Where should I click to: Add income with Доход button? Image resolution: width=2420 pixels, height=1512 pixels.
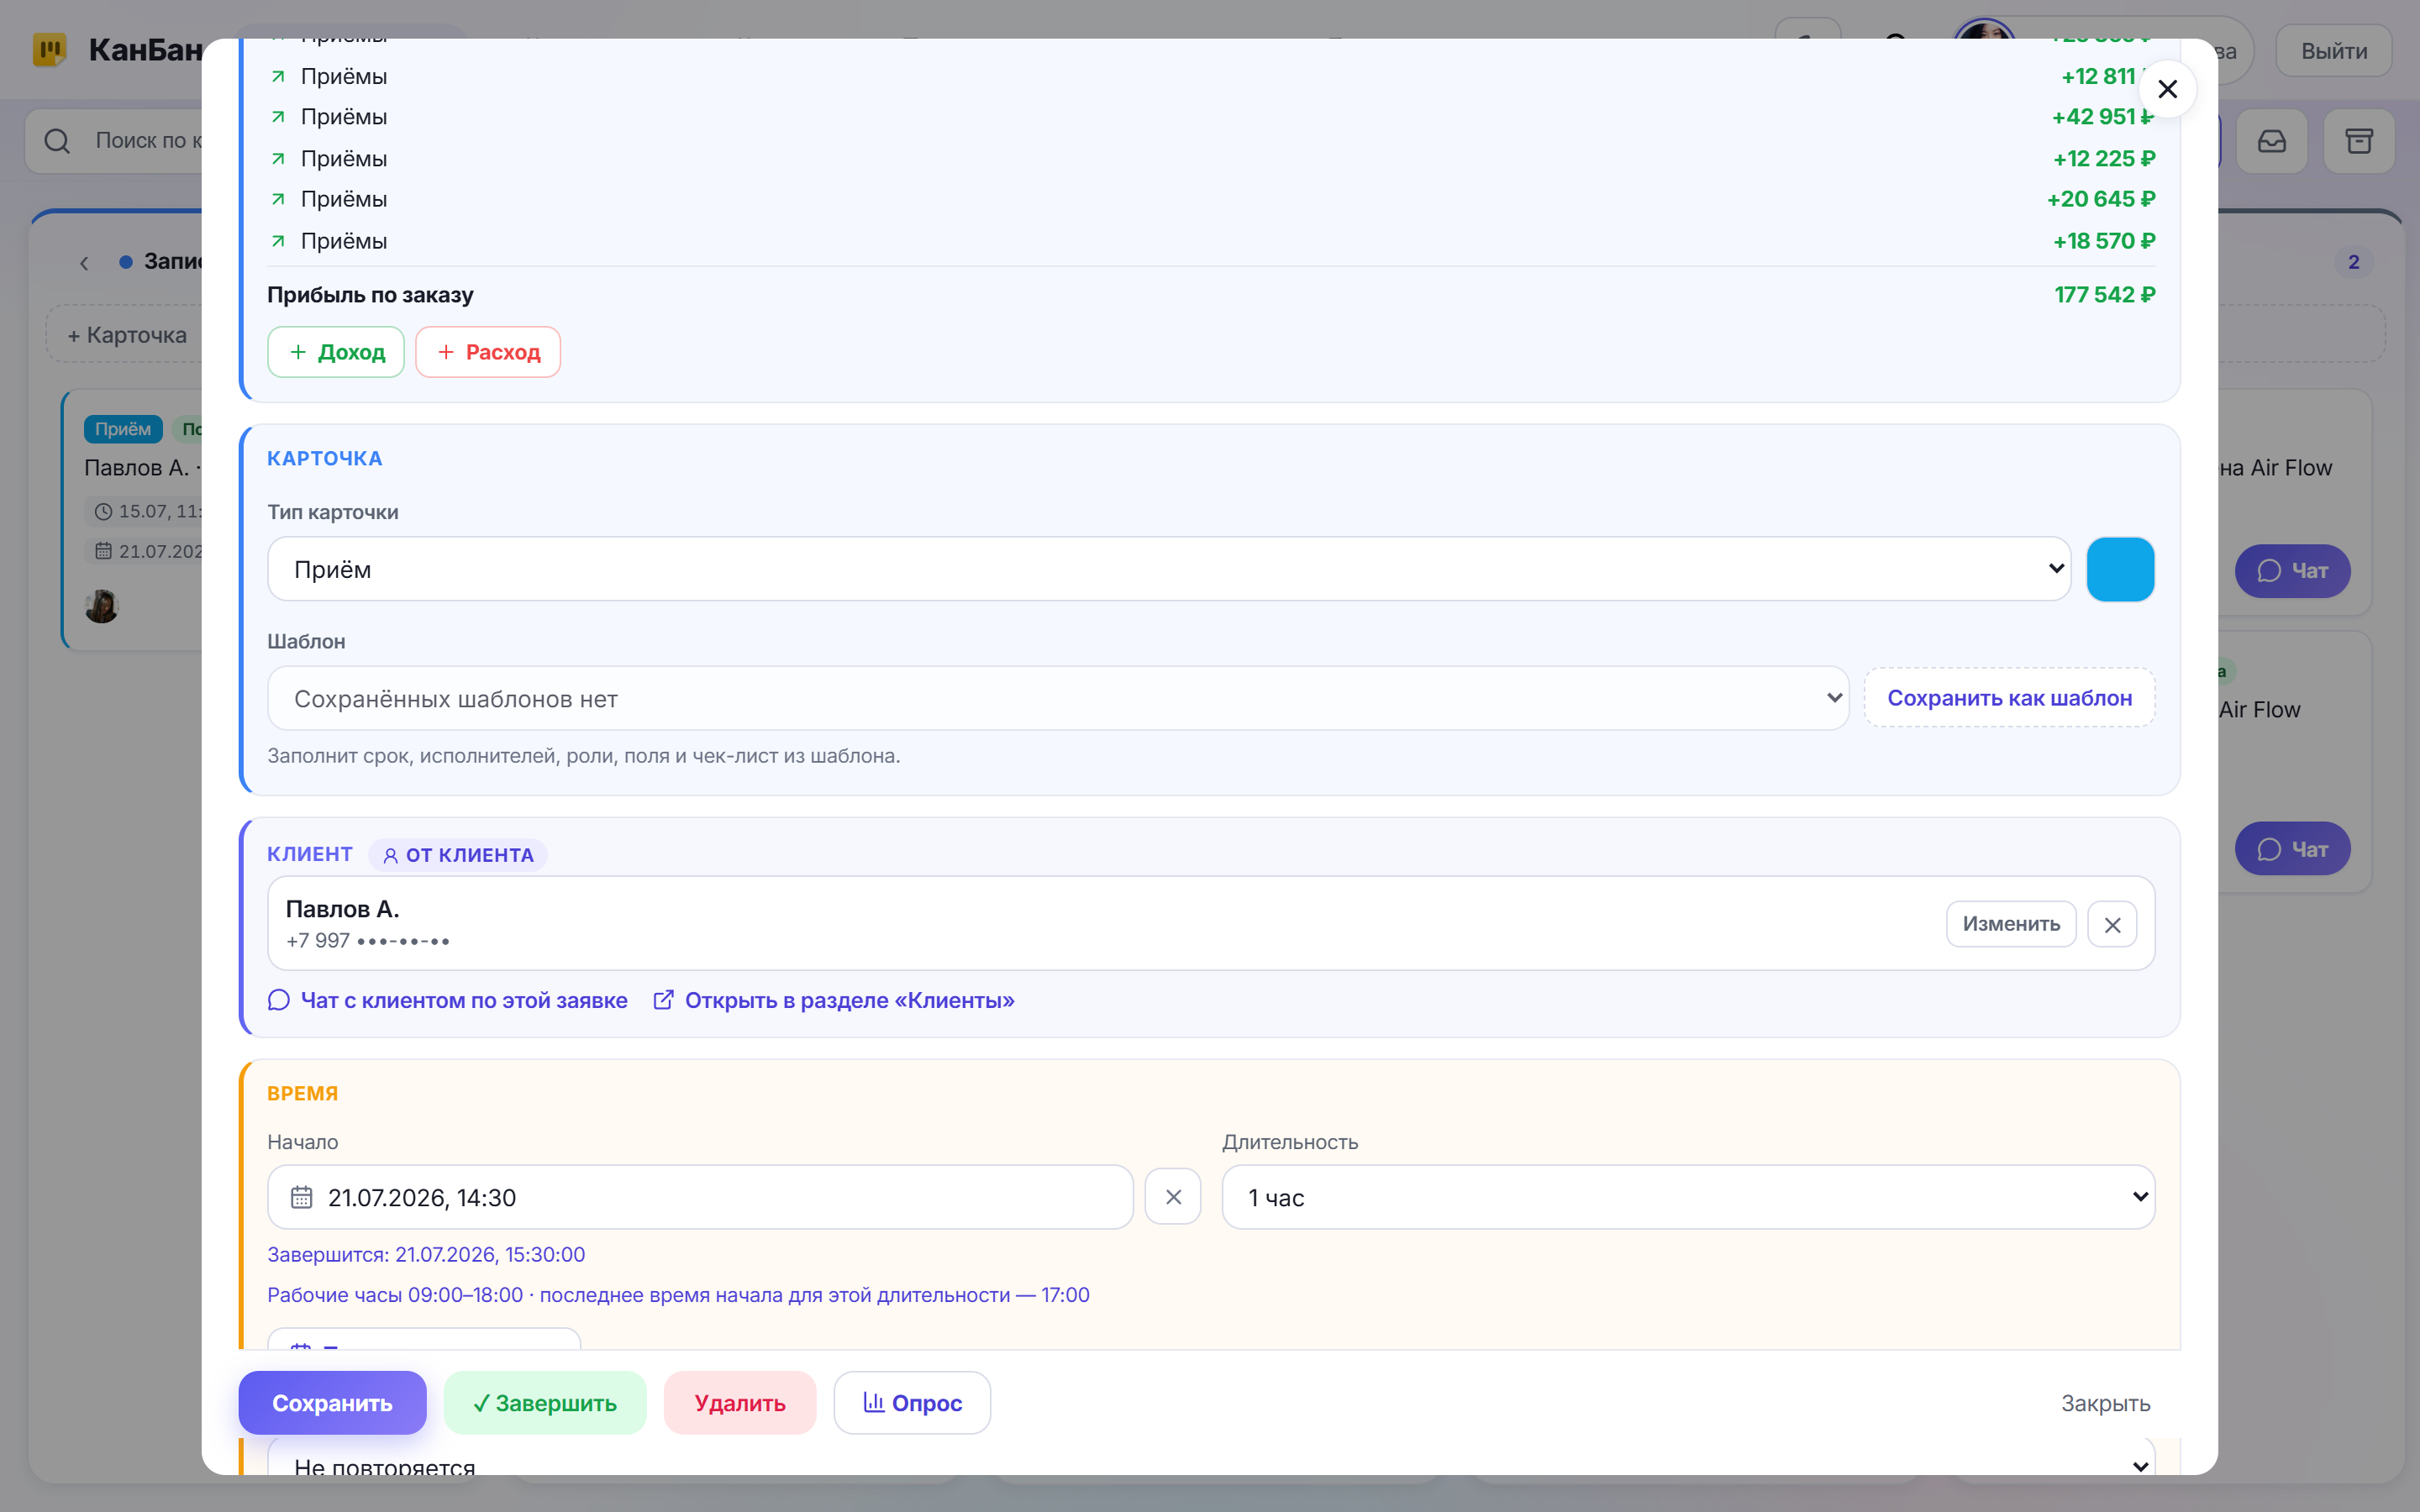[x=336, y=352]
